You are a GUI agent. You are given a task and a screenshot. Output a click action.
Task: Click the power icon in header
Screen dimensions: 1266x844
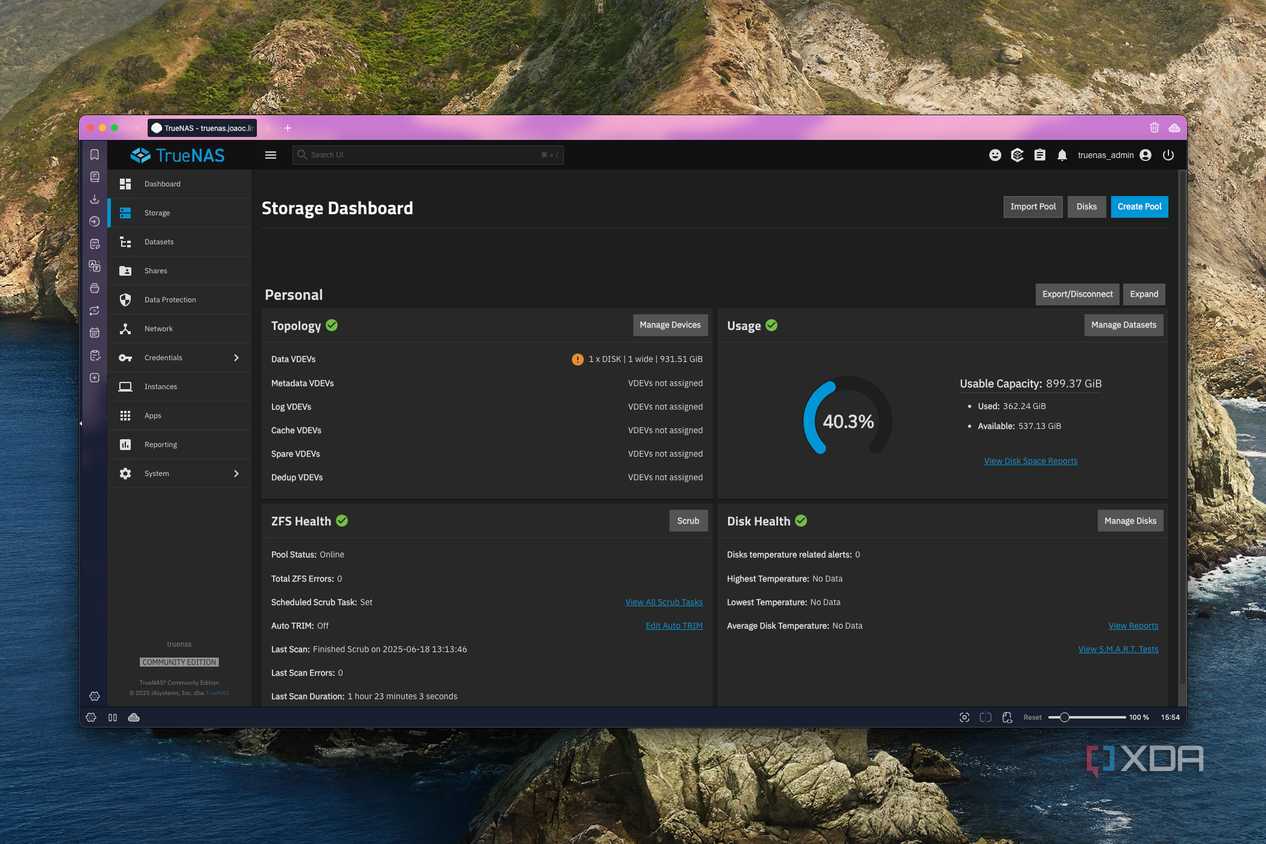click(x=1168, y=155)
